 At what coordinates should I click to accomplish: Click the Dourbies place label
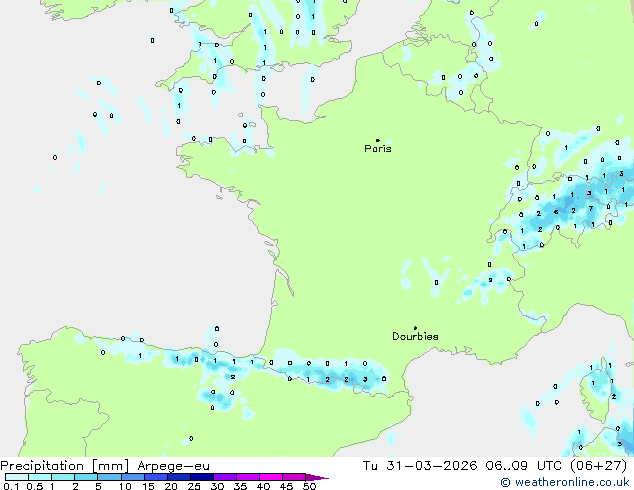point(415,337)
